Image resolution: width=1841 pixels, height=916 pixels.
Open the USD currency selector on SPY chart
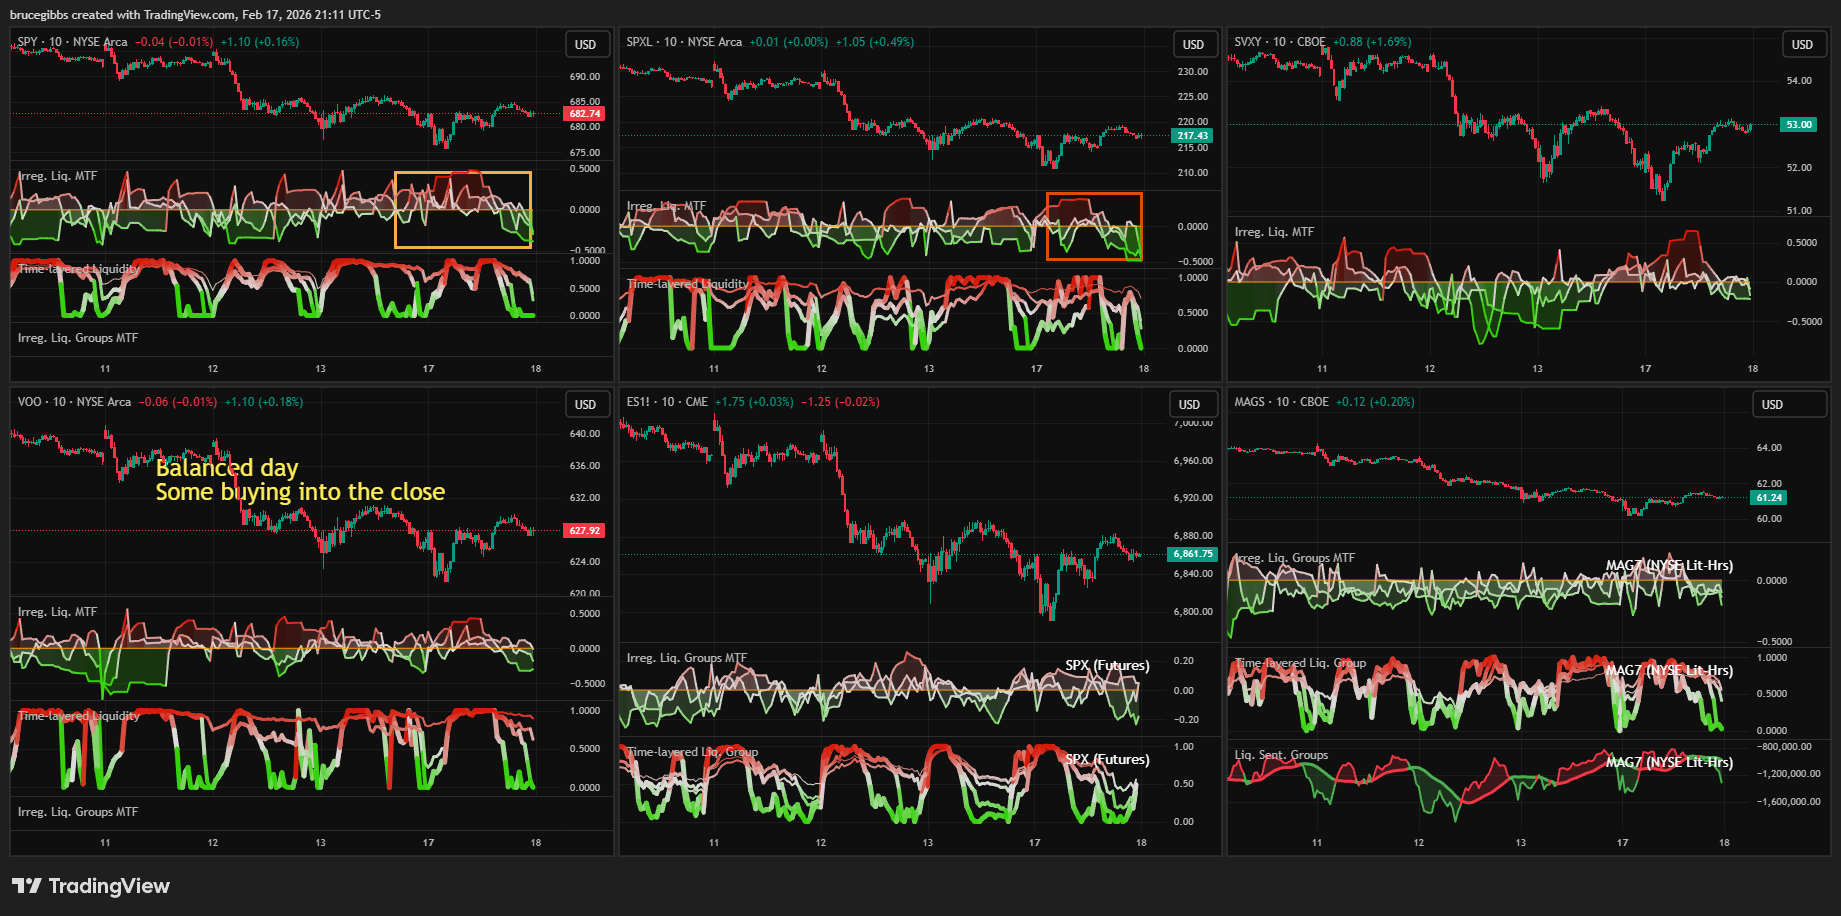point(585,45)
